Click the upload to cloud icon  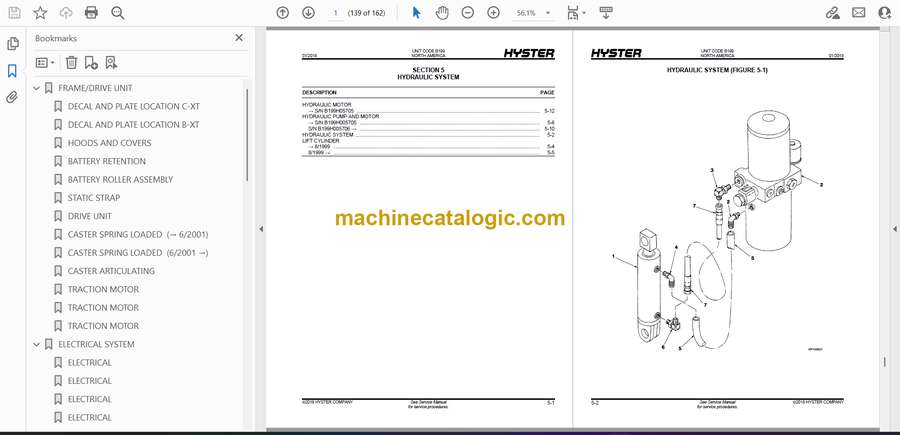pos(66,13)
